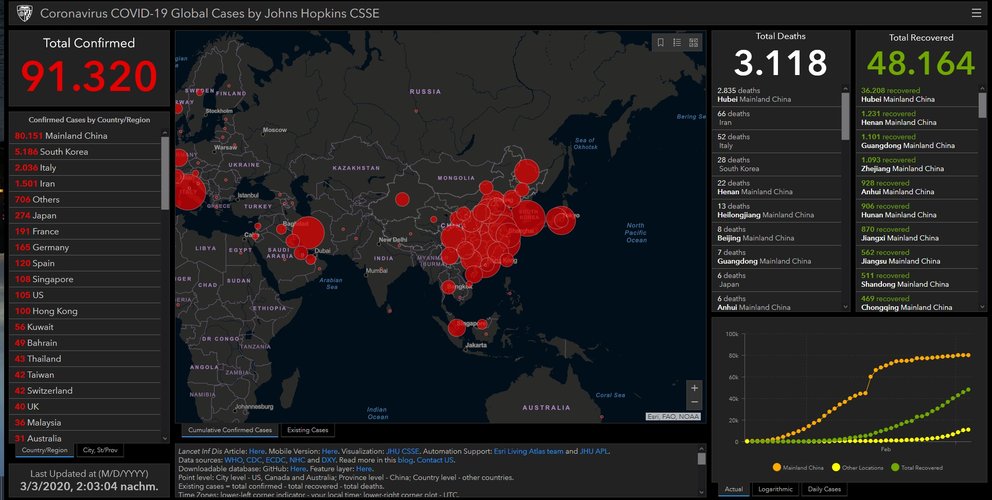Switch to the Country/Region tab

pyautogui.click(x=44, y=451)
